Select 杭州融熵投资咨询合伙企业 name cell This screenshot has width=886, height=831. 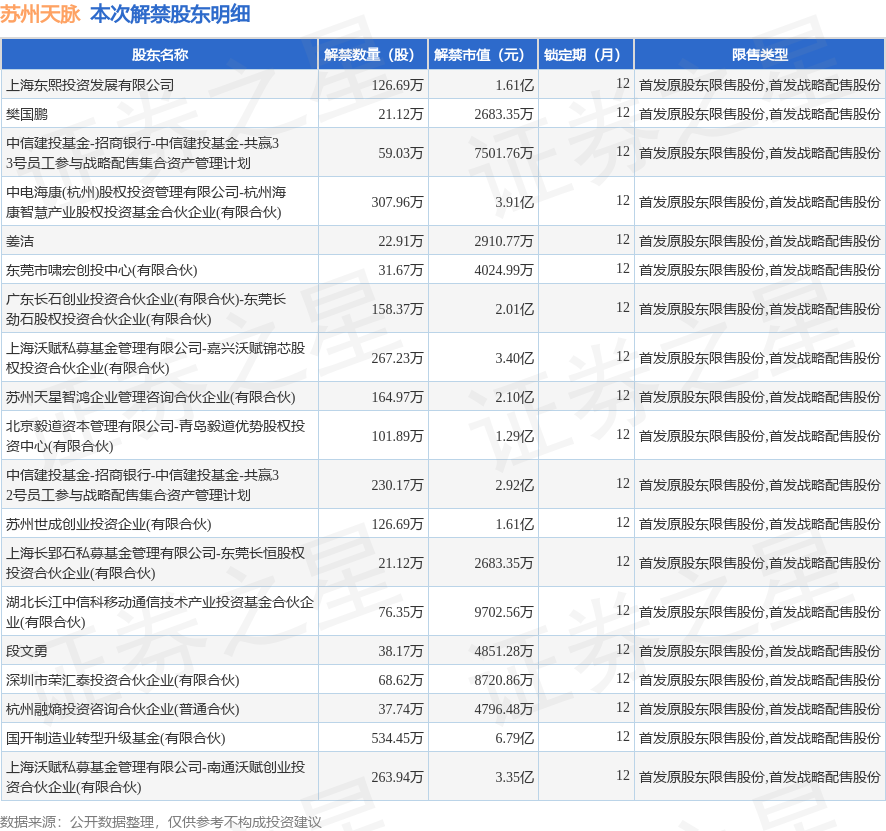(x=123, y=709)
